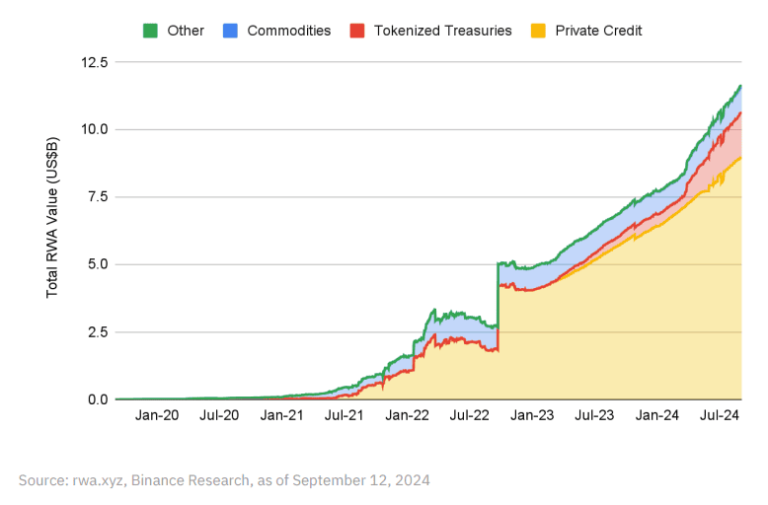The width and height of the screenshot is (768, 505).
Task: Click the Jan-22 x-axis label
Action: tap(407, 414)
